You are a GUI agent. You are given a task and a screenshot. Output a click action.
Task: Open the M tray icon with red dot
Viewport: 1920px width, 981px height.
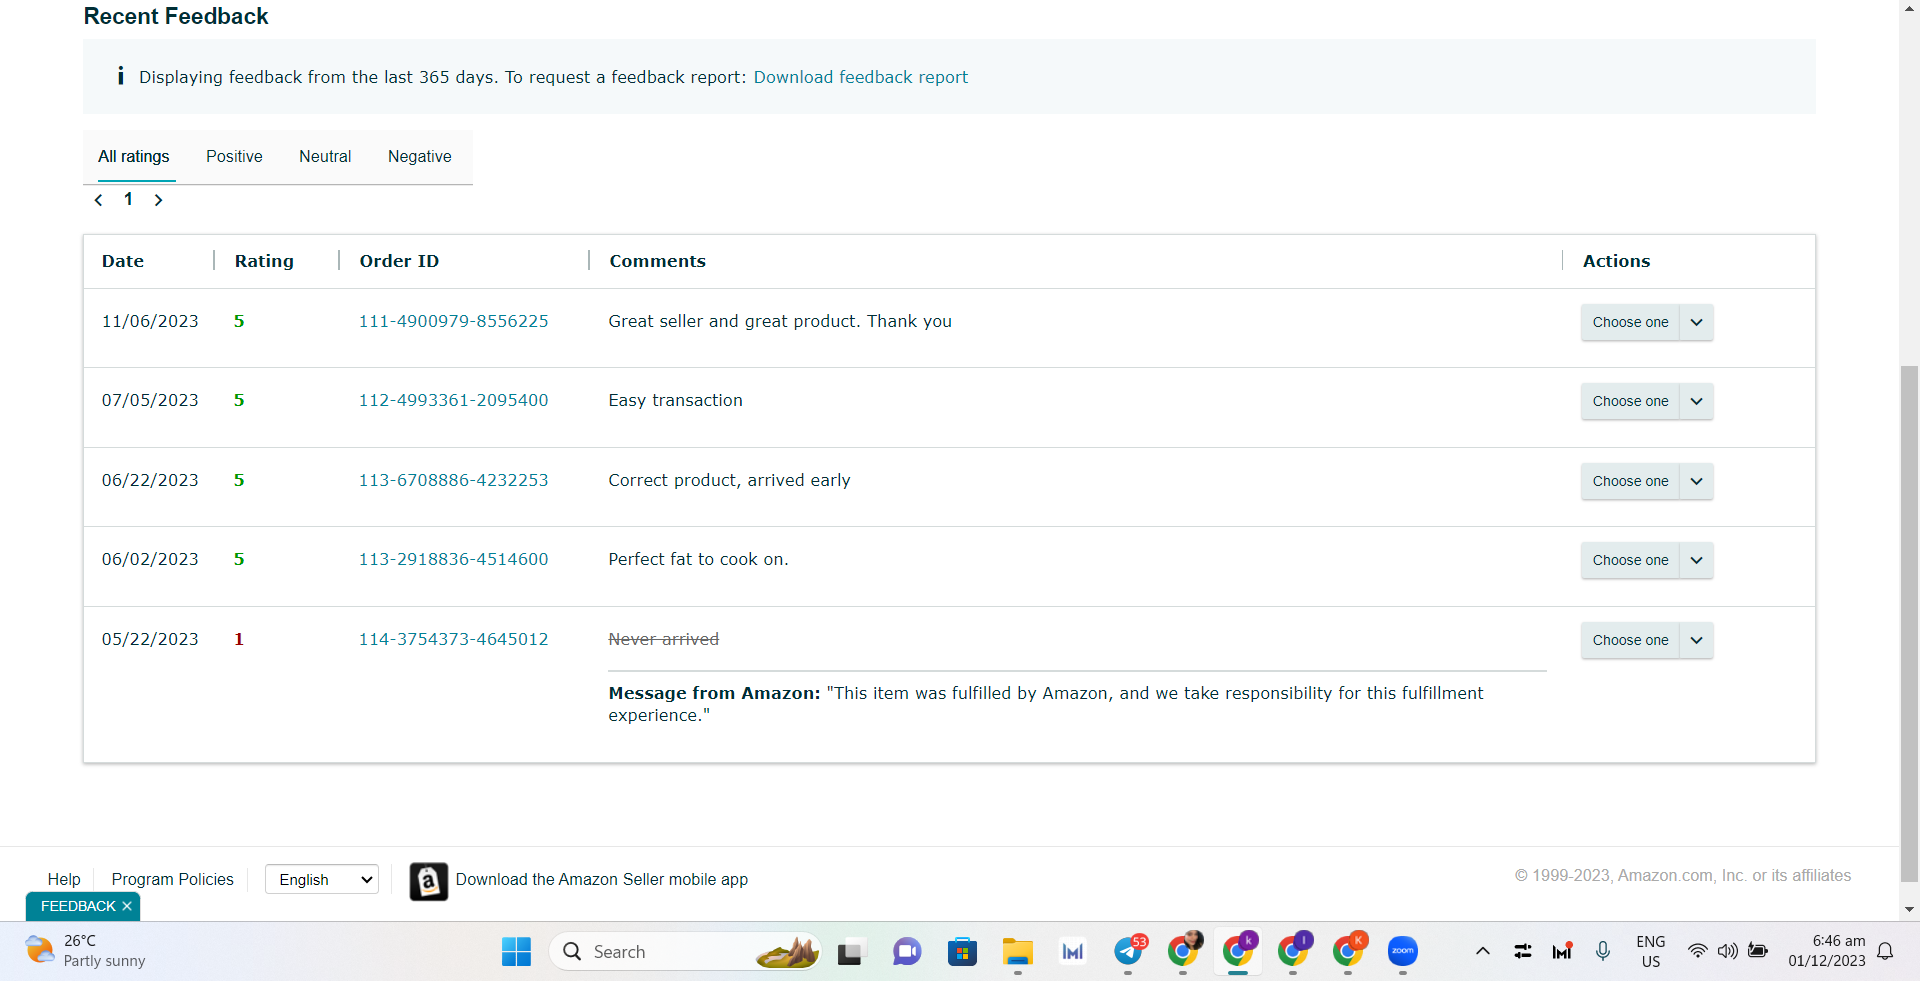pos(1562,951)
